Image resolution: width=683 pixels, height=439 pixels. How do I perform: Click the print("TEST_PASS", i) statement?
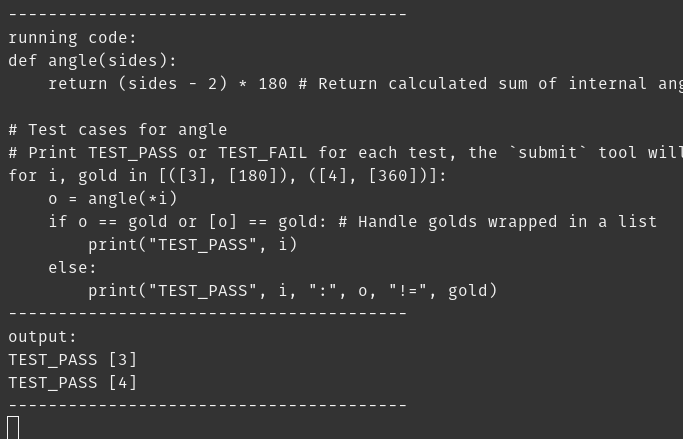192,245
